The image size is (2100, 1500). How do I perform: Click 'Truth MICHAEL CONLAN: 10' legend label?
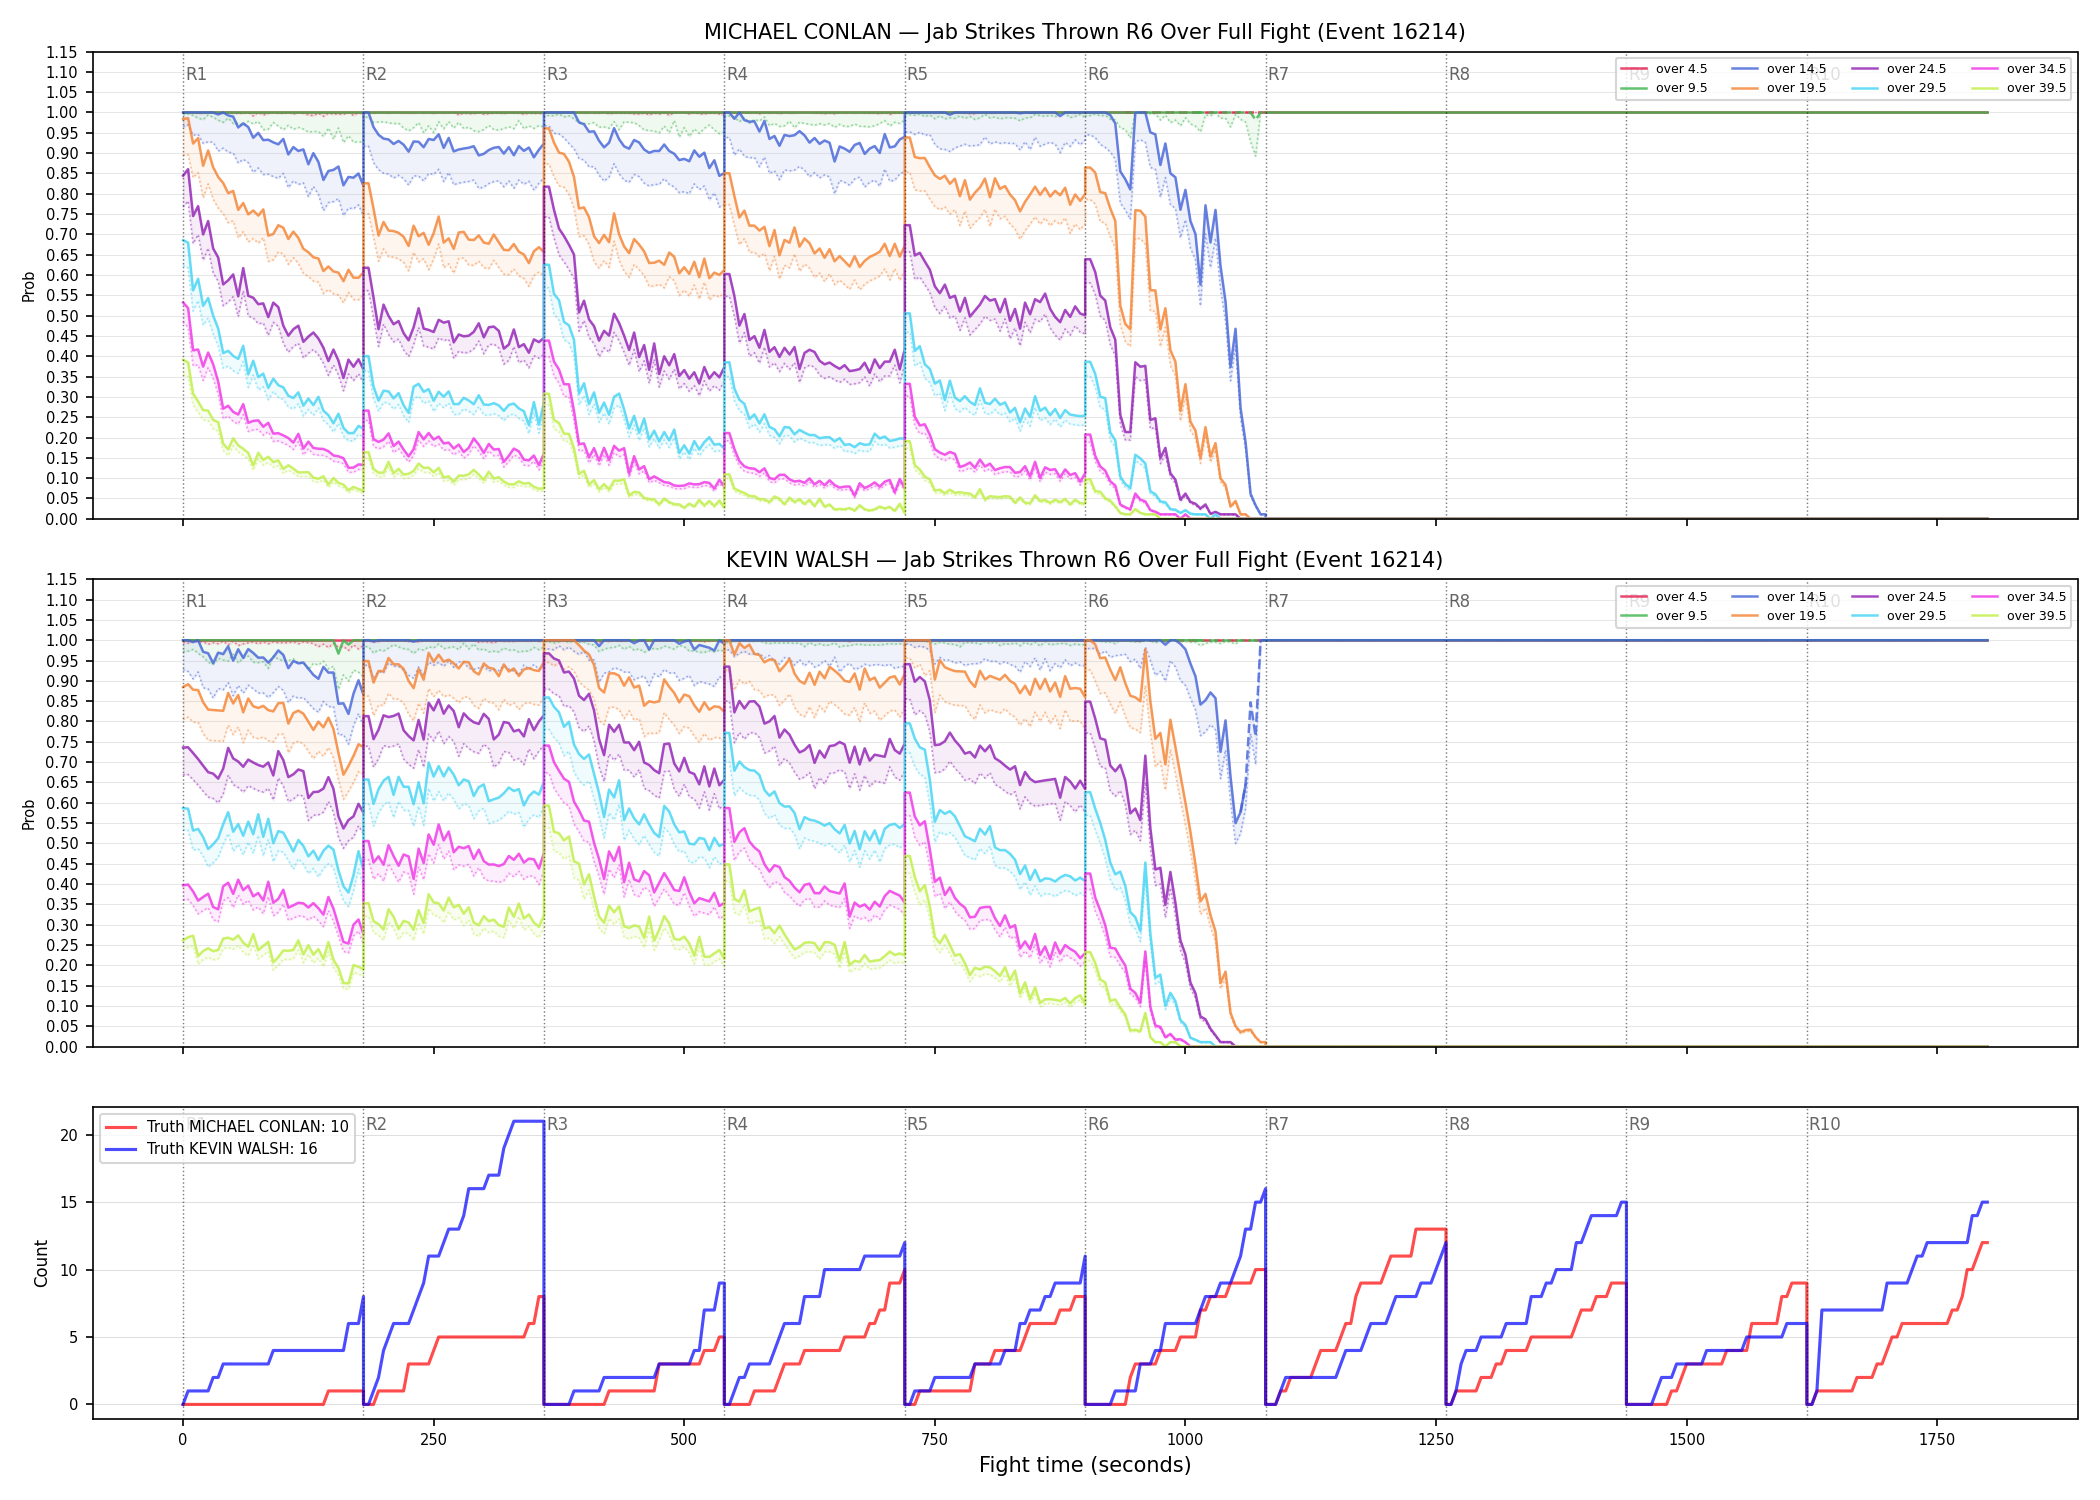point(248,1127)
